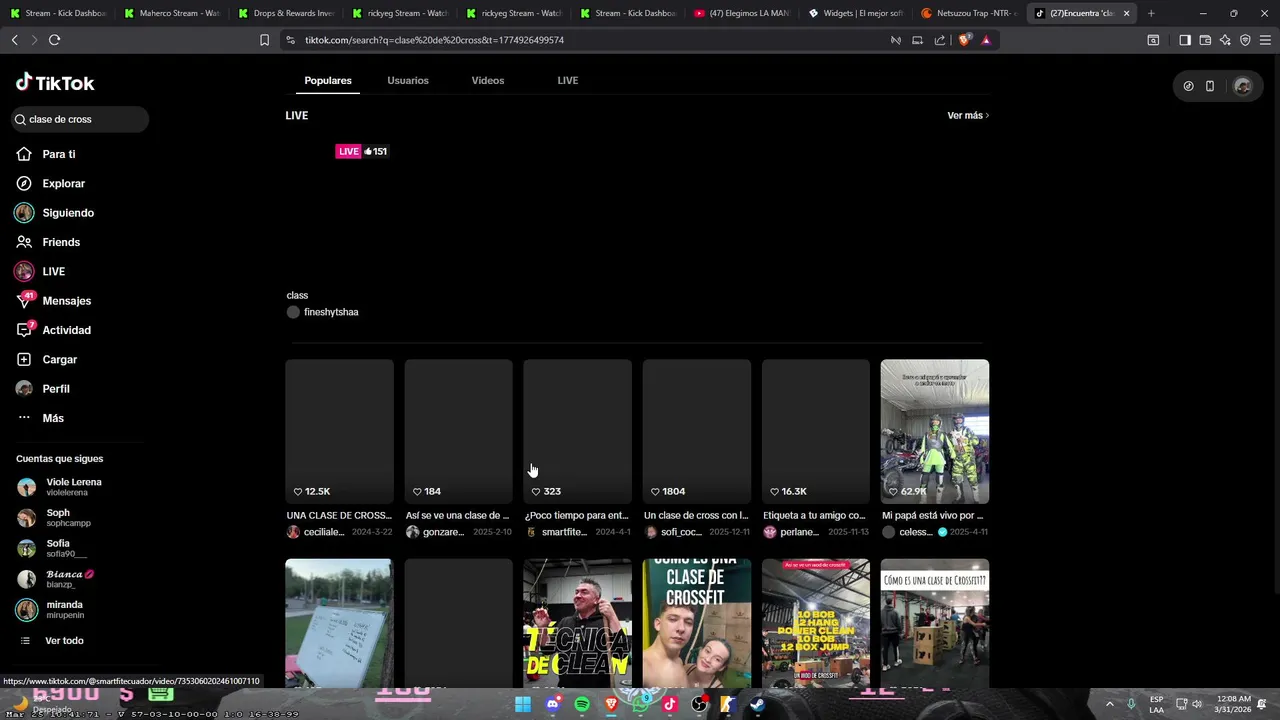Open a new browser tab
The image size is (1280, 720).
[1151, 13]
